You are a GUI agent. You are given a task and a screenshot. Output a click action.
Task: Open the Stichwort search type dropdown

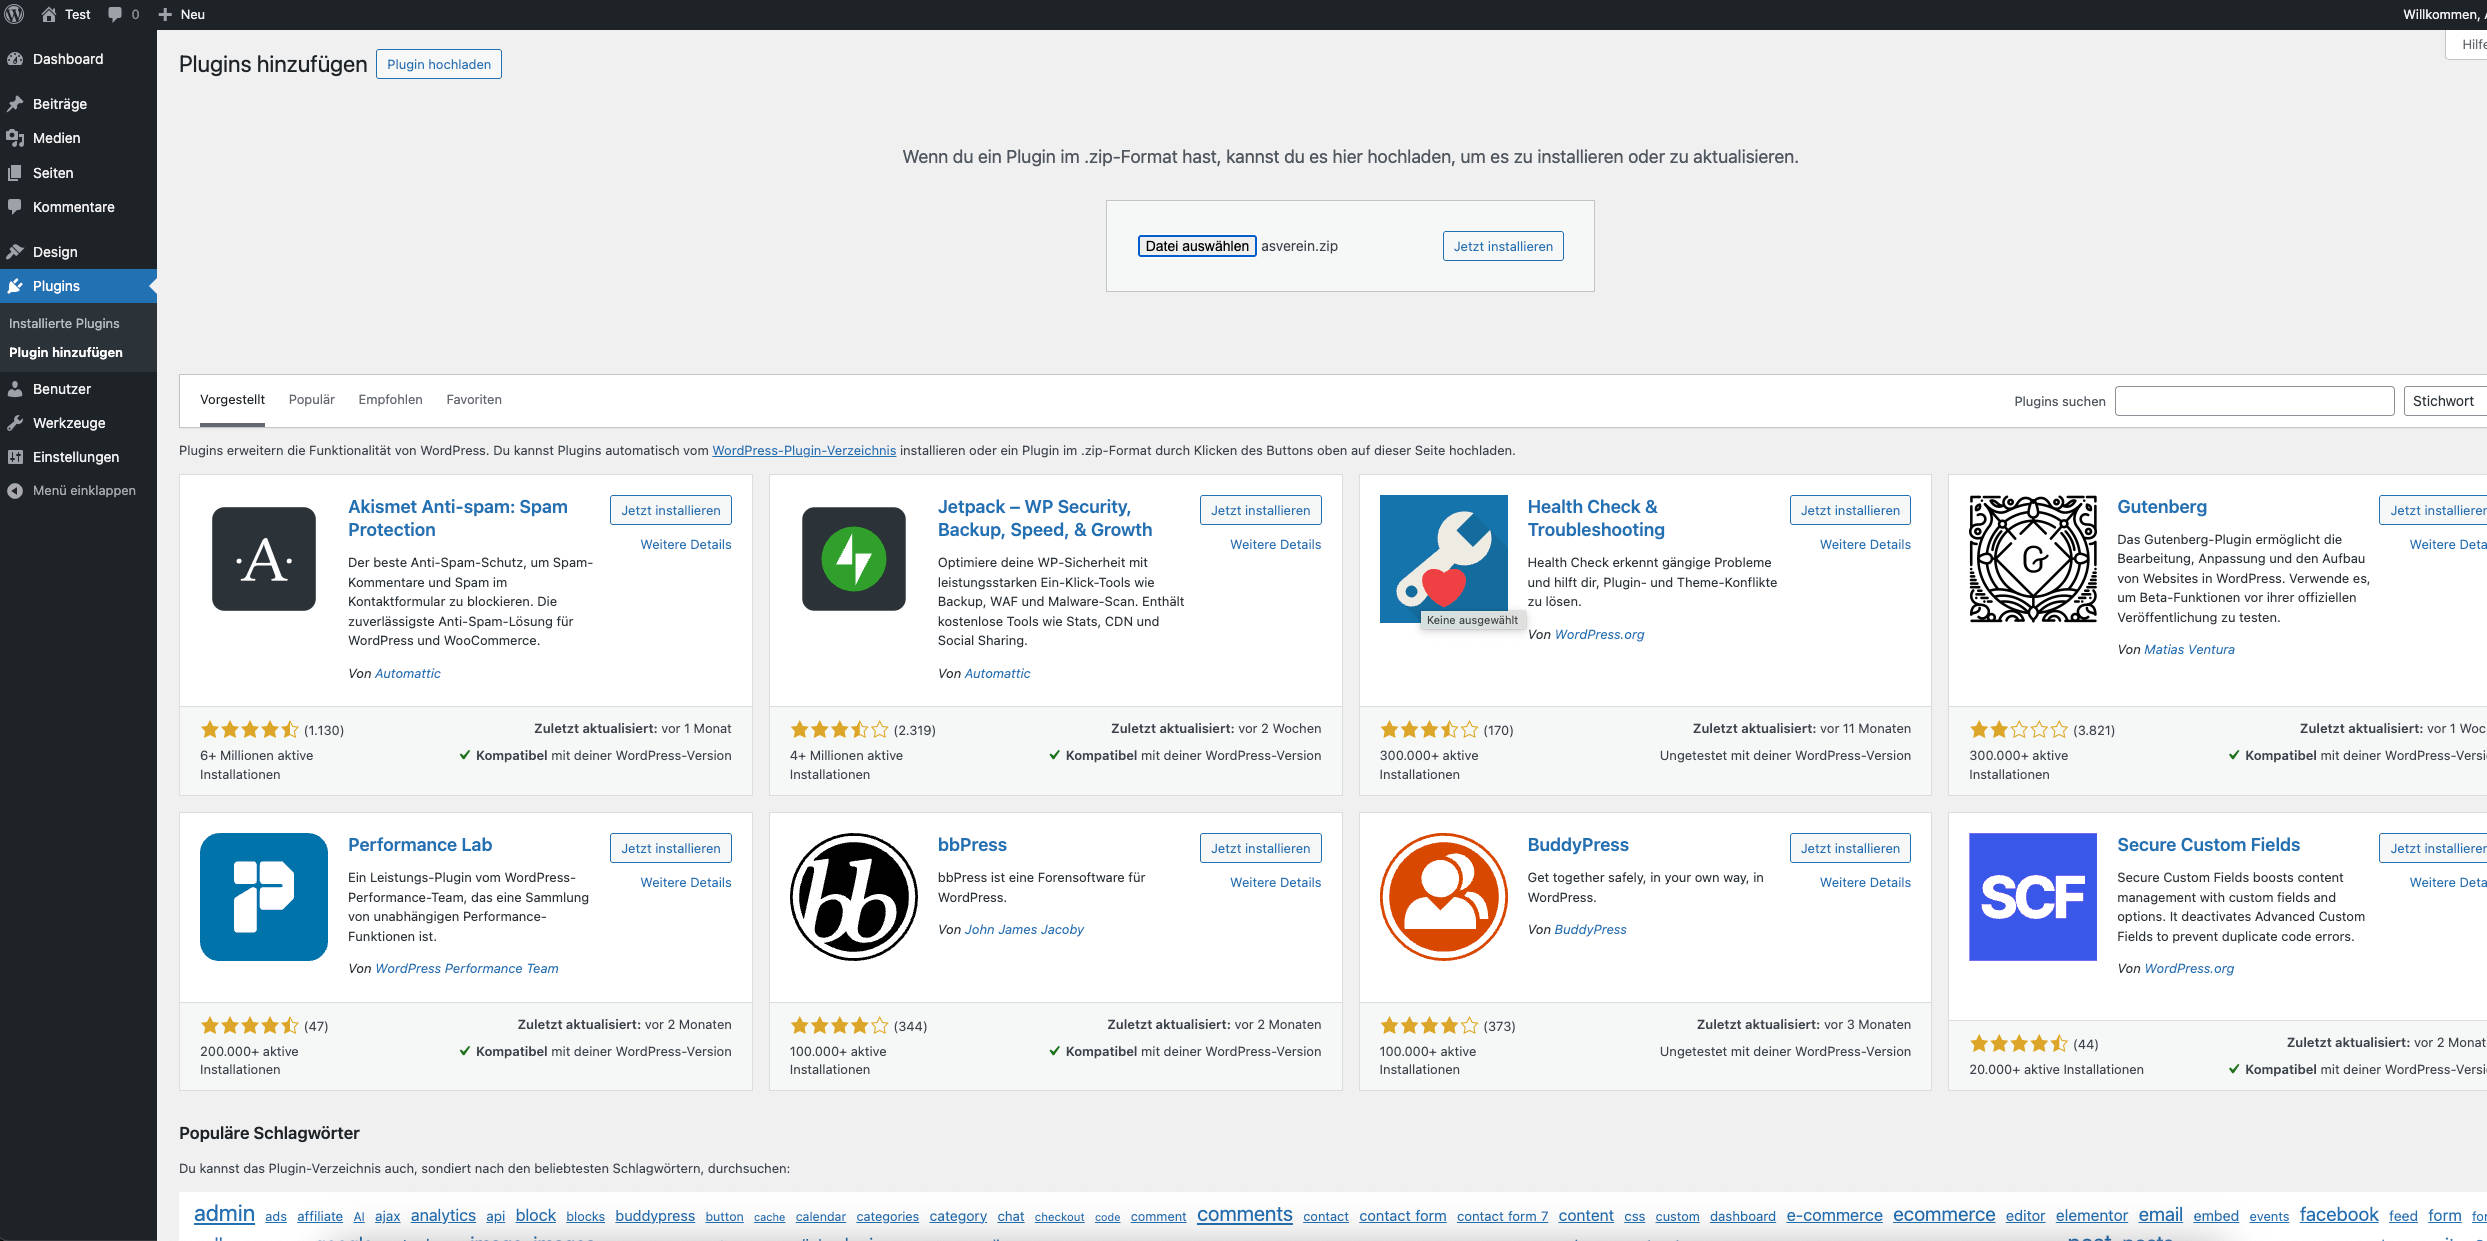(2445, 401)
